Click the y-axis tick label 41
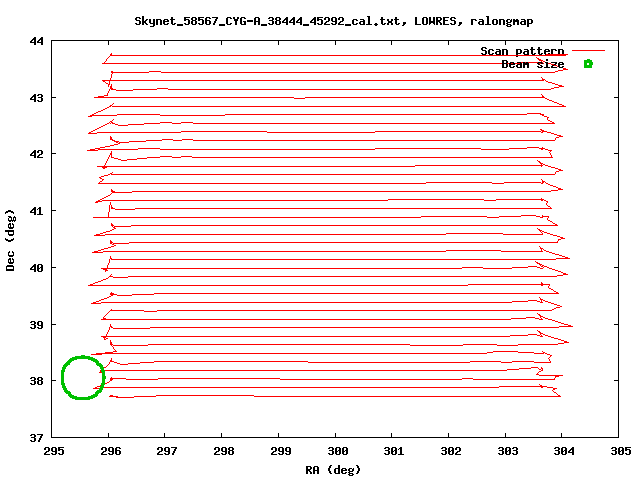 pos(36,211)
